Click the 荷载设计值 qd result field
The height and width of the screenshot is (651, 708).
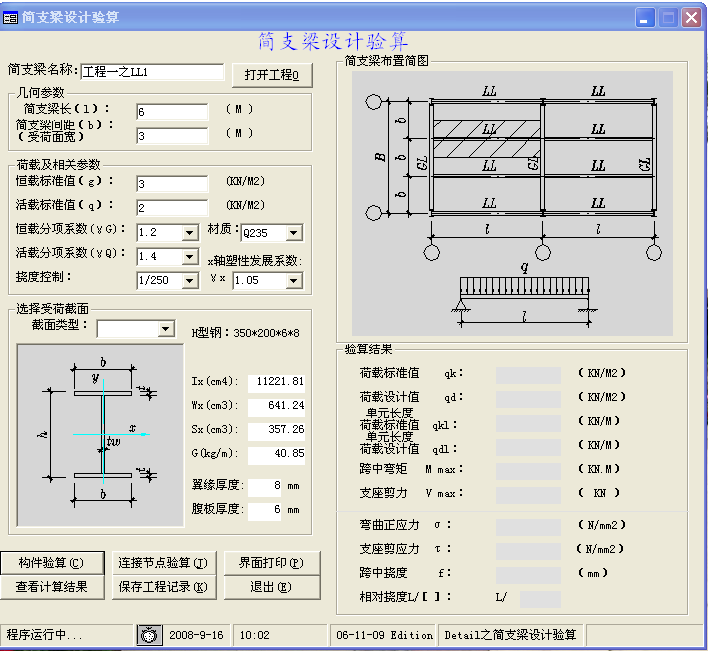[x=528, y=399]
